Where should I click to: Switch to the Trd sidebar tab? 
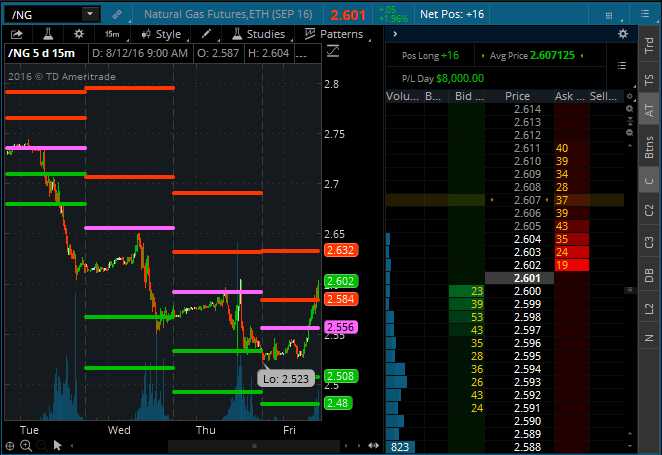point(649,44)
